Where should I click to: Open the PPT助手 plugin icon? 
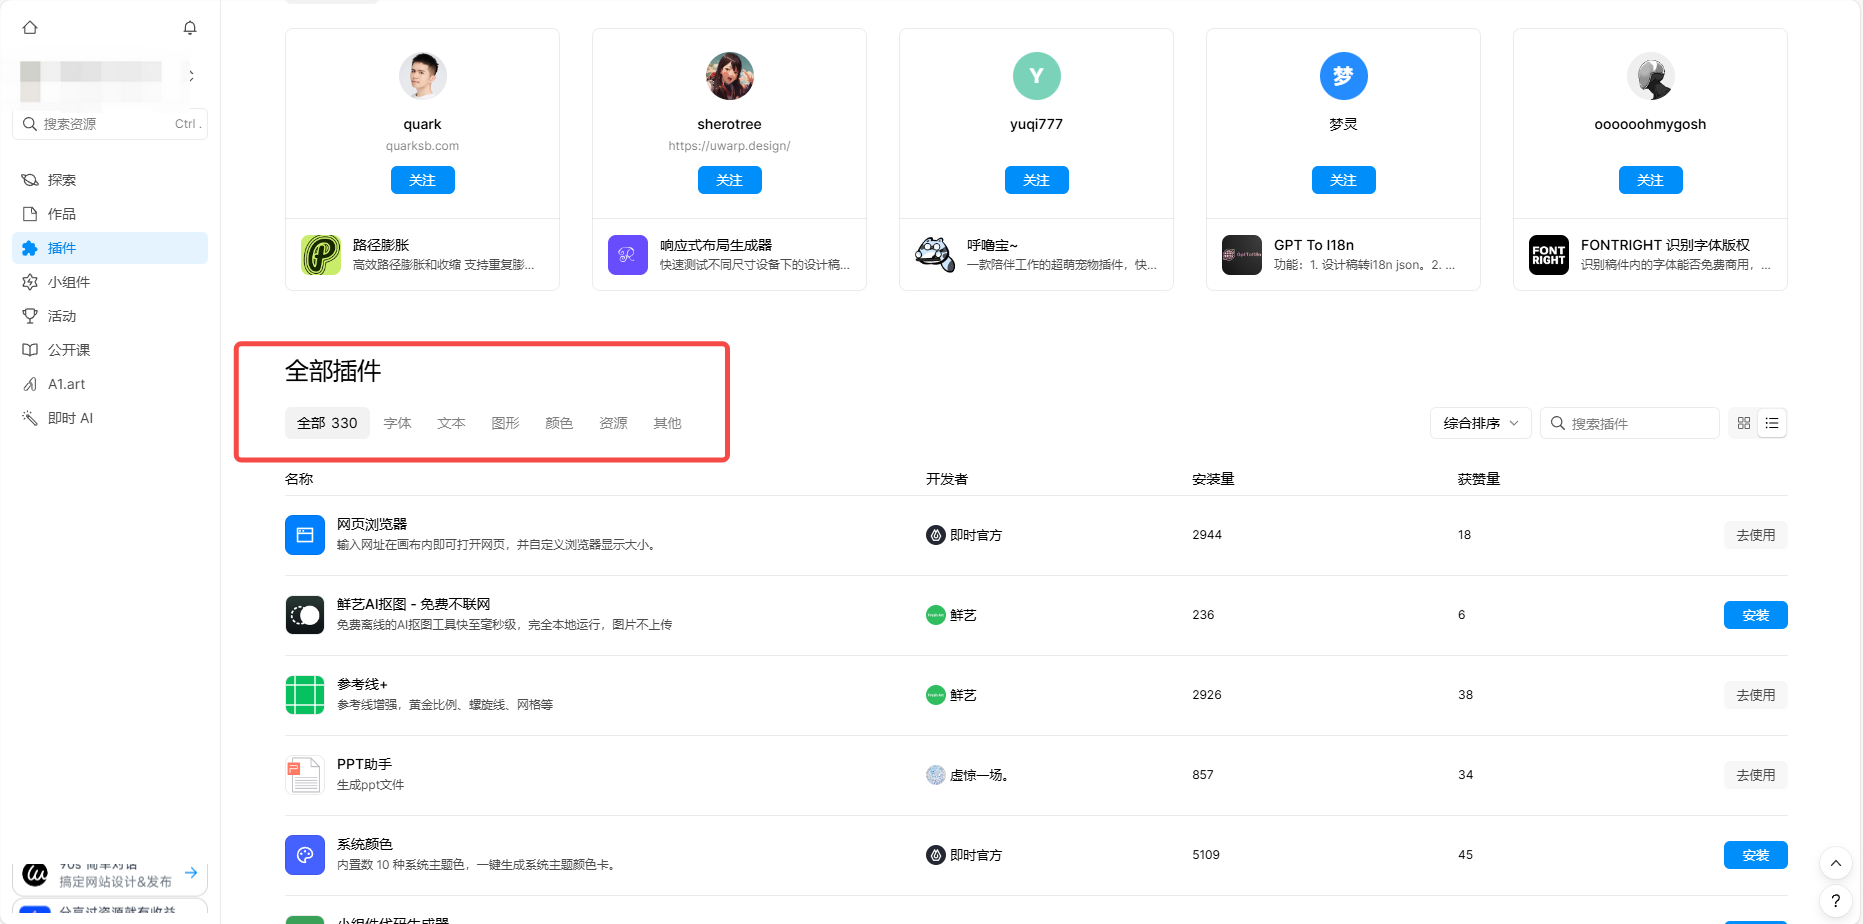click(x=305, y=775)
